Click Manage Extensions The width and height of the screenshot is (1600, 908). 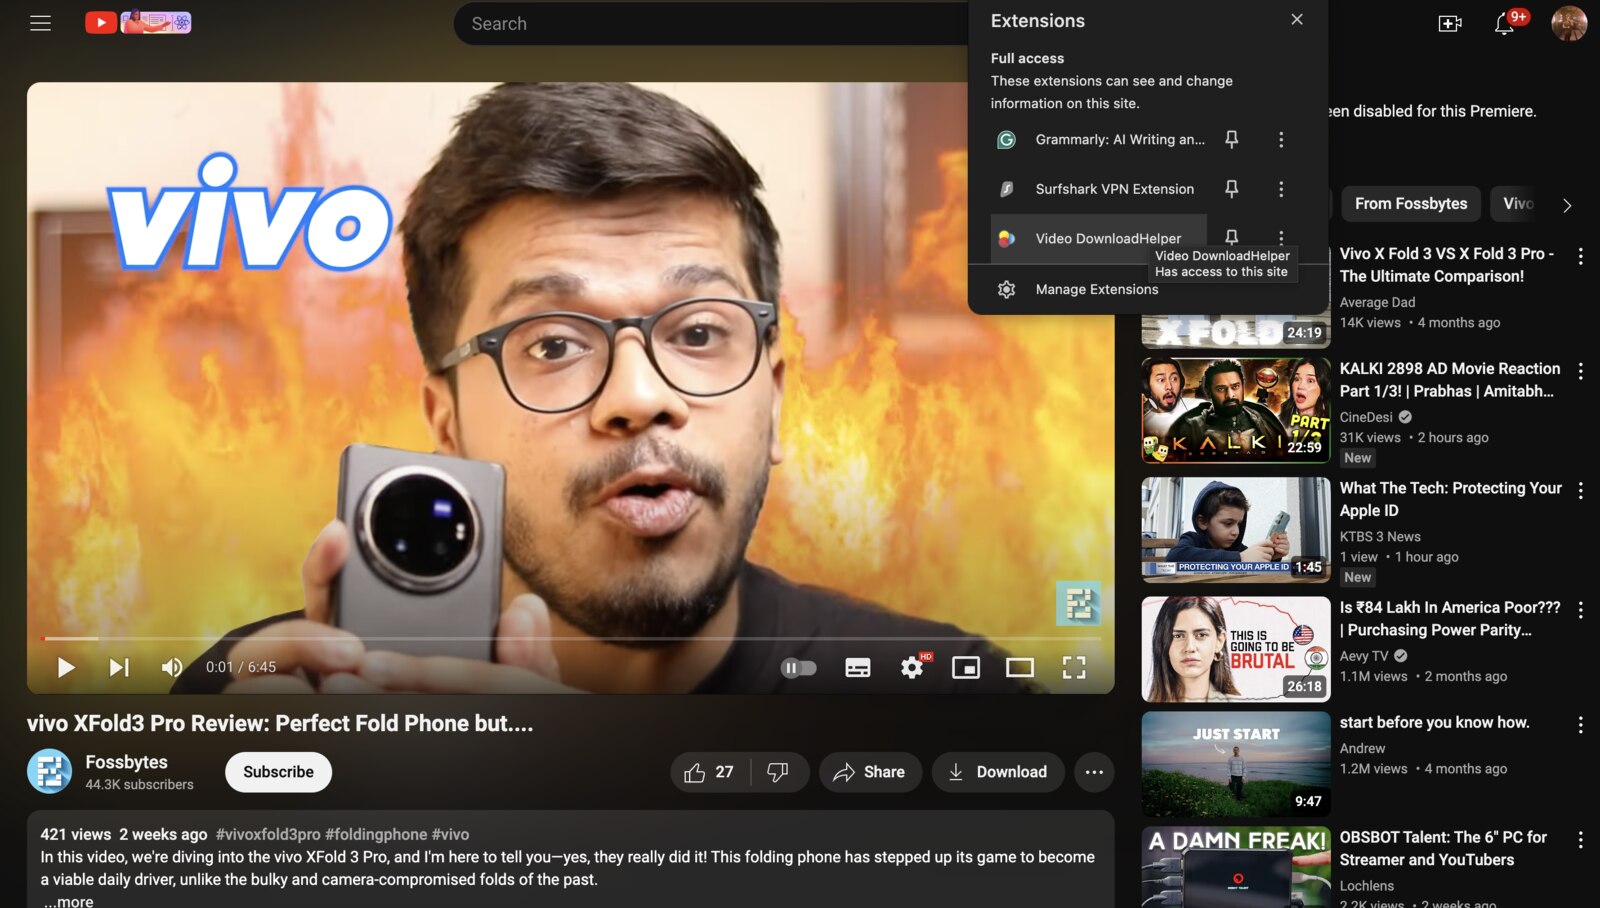1097,289
